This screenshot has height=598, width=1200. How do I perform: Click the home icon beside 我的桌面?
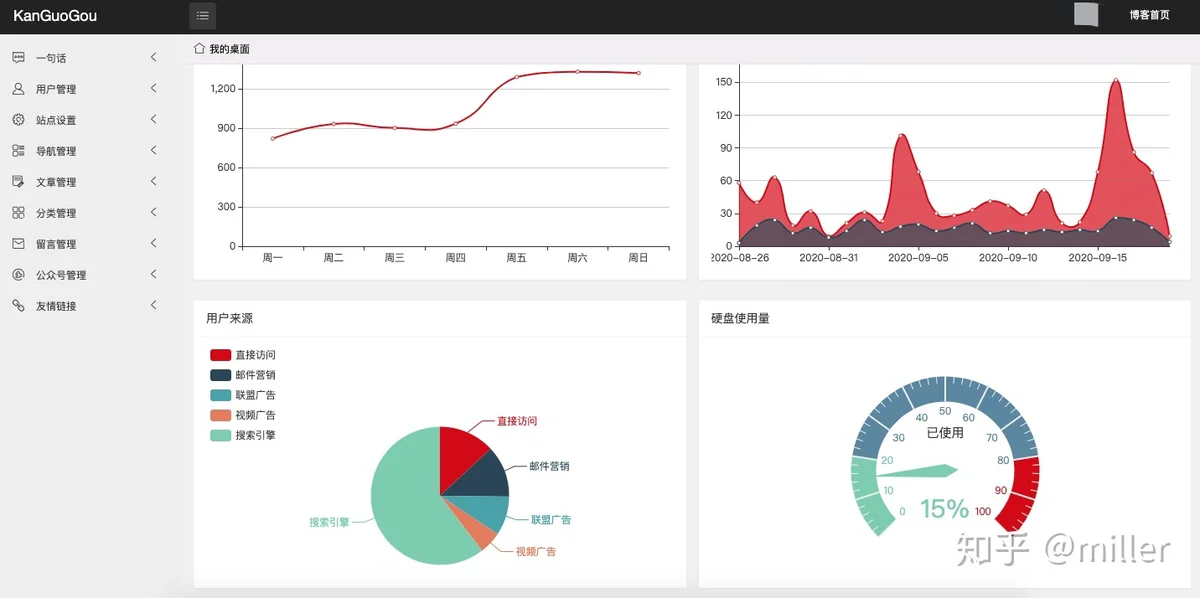click(x=199, y=48)
